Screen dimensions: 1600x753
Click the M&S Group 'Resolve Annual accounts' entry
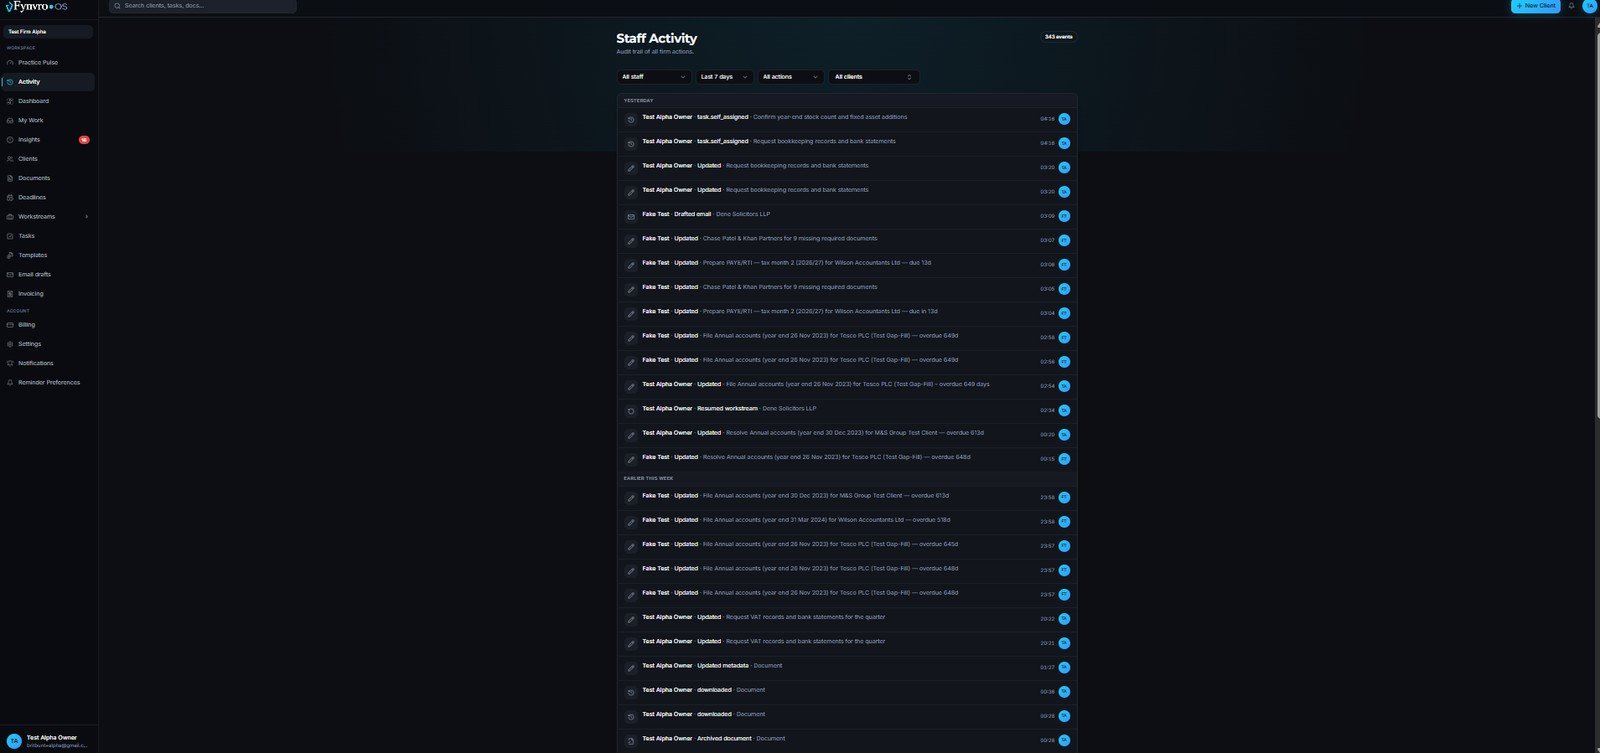click(x=847, y=433)
